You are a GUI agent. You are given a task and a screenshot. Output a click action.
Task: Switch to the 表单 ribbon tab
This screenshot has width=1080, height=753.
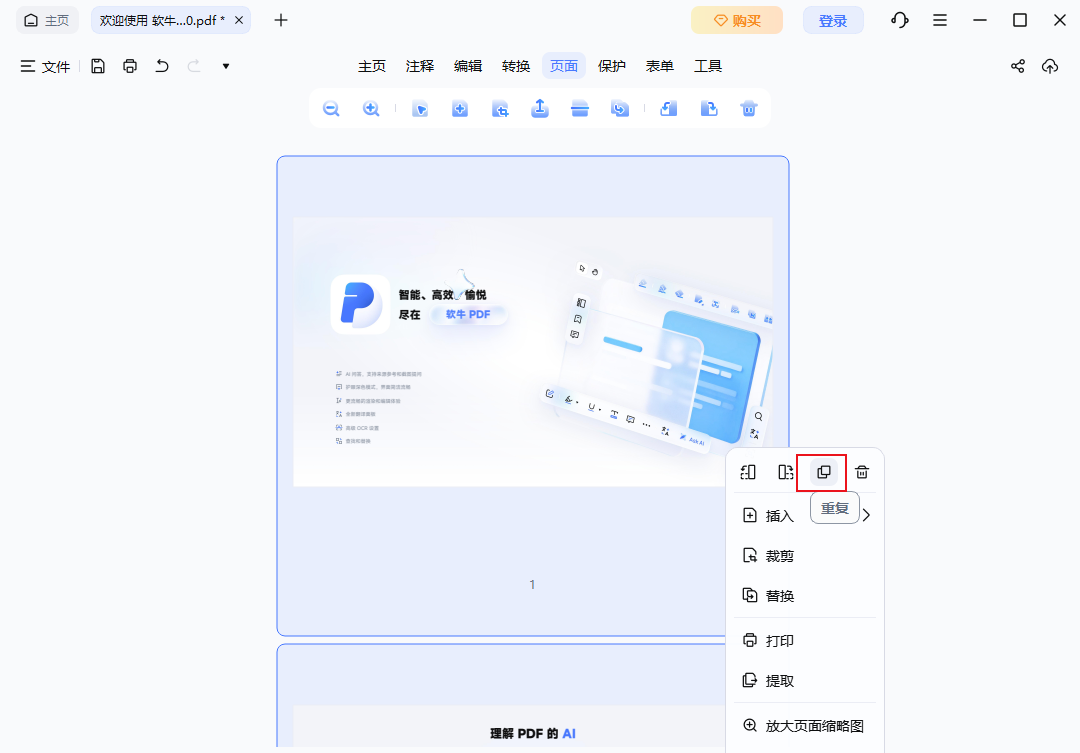pos(660,66)
